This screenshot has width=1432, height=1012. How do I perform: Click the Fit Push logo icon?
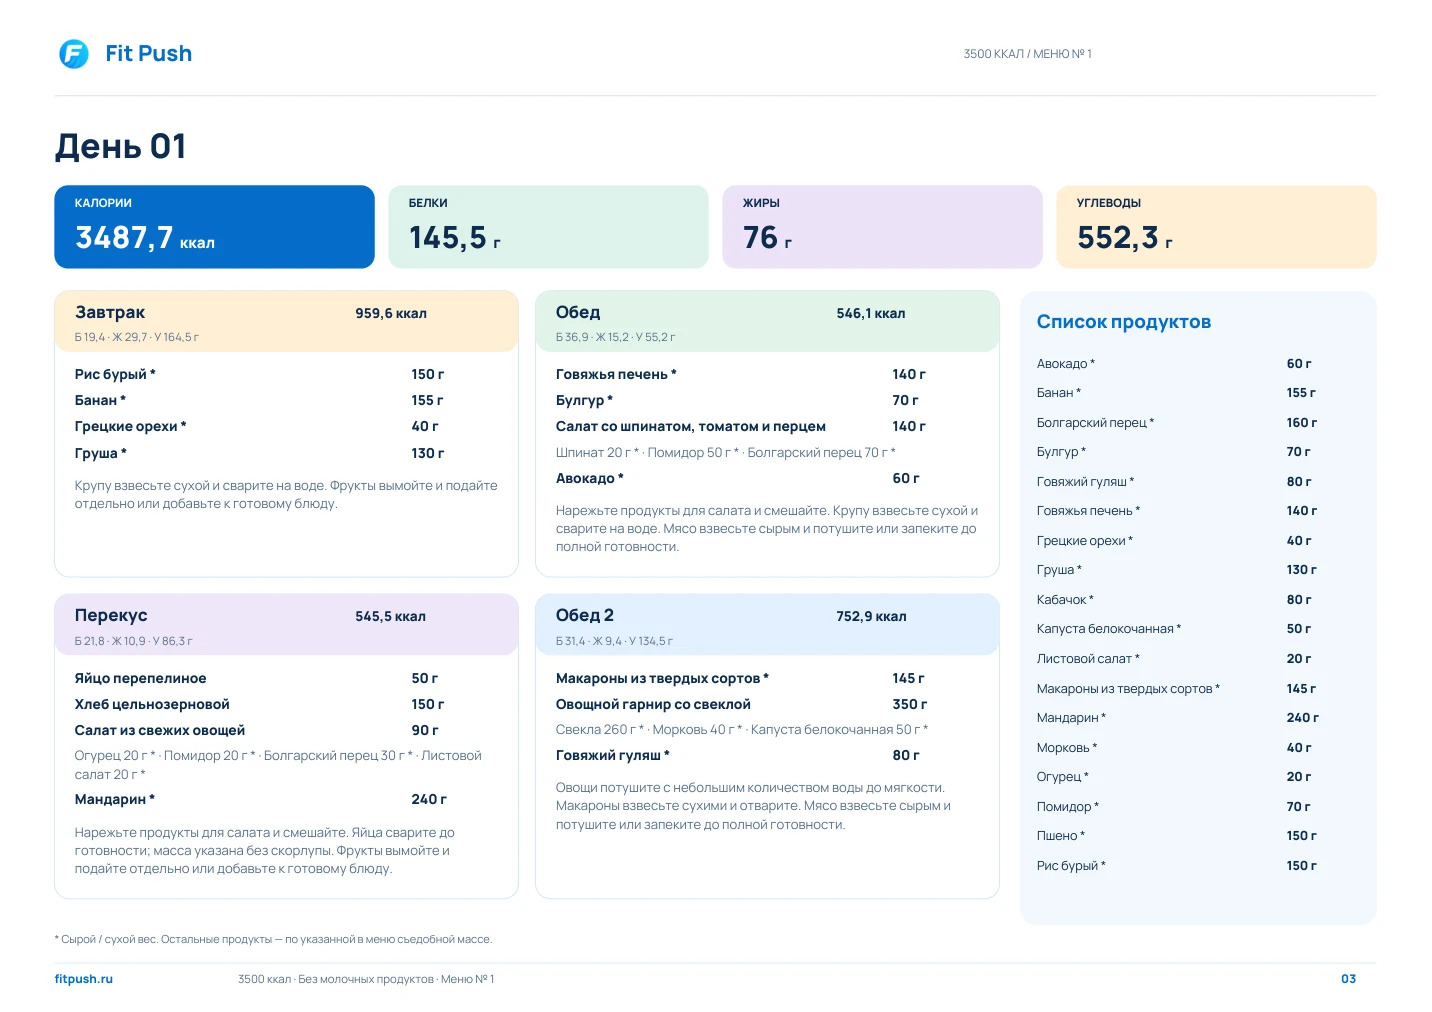[x=74, y=53]
